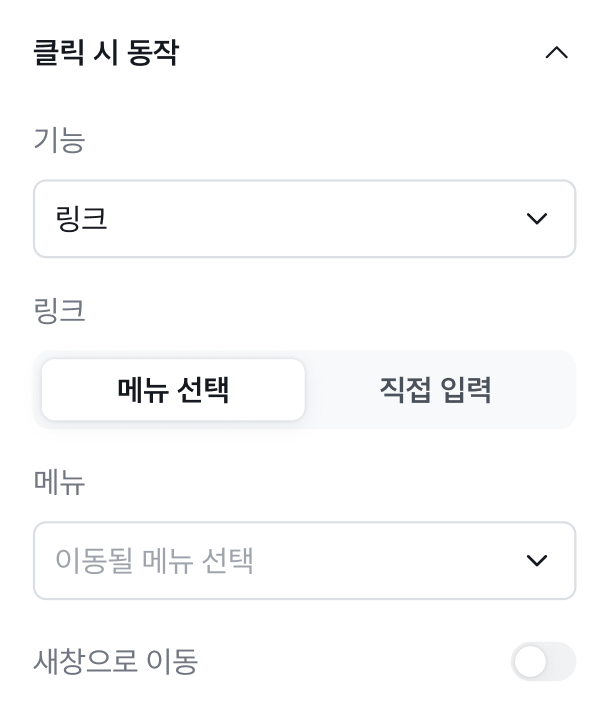Click the 직접 입력 button text
The image size is (611, 708).
(x=435, y=390)
